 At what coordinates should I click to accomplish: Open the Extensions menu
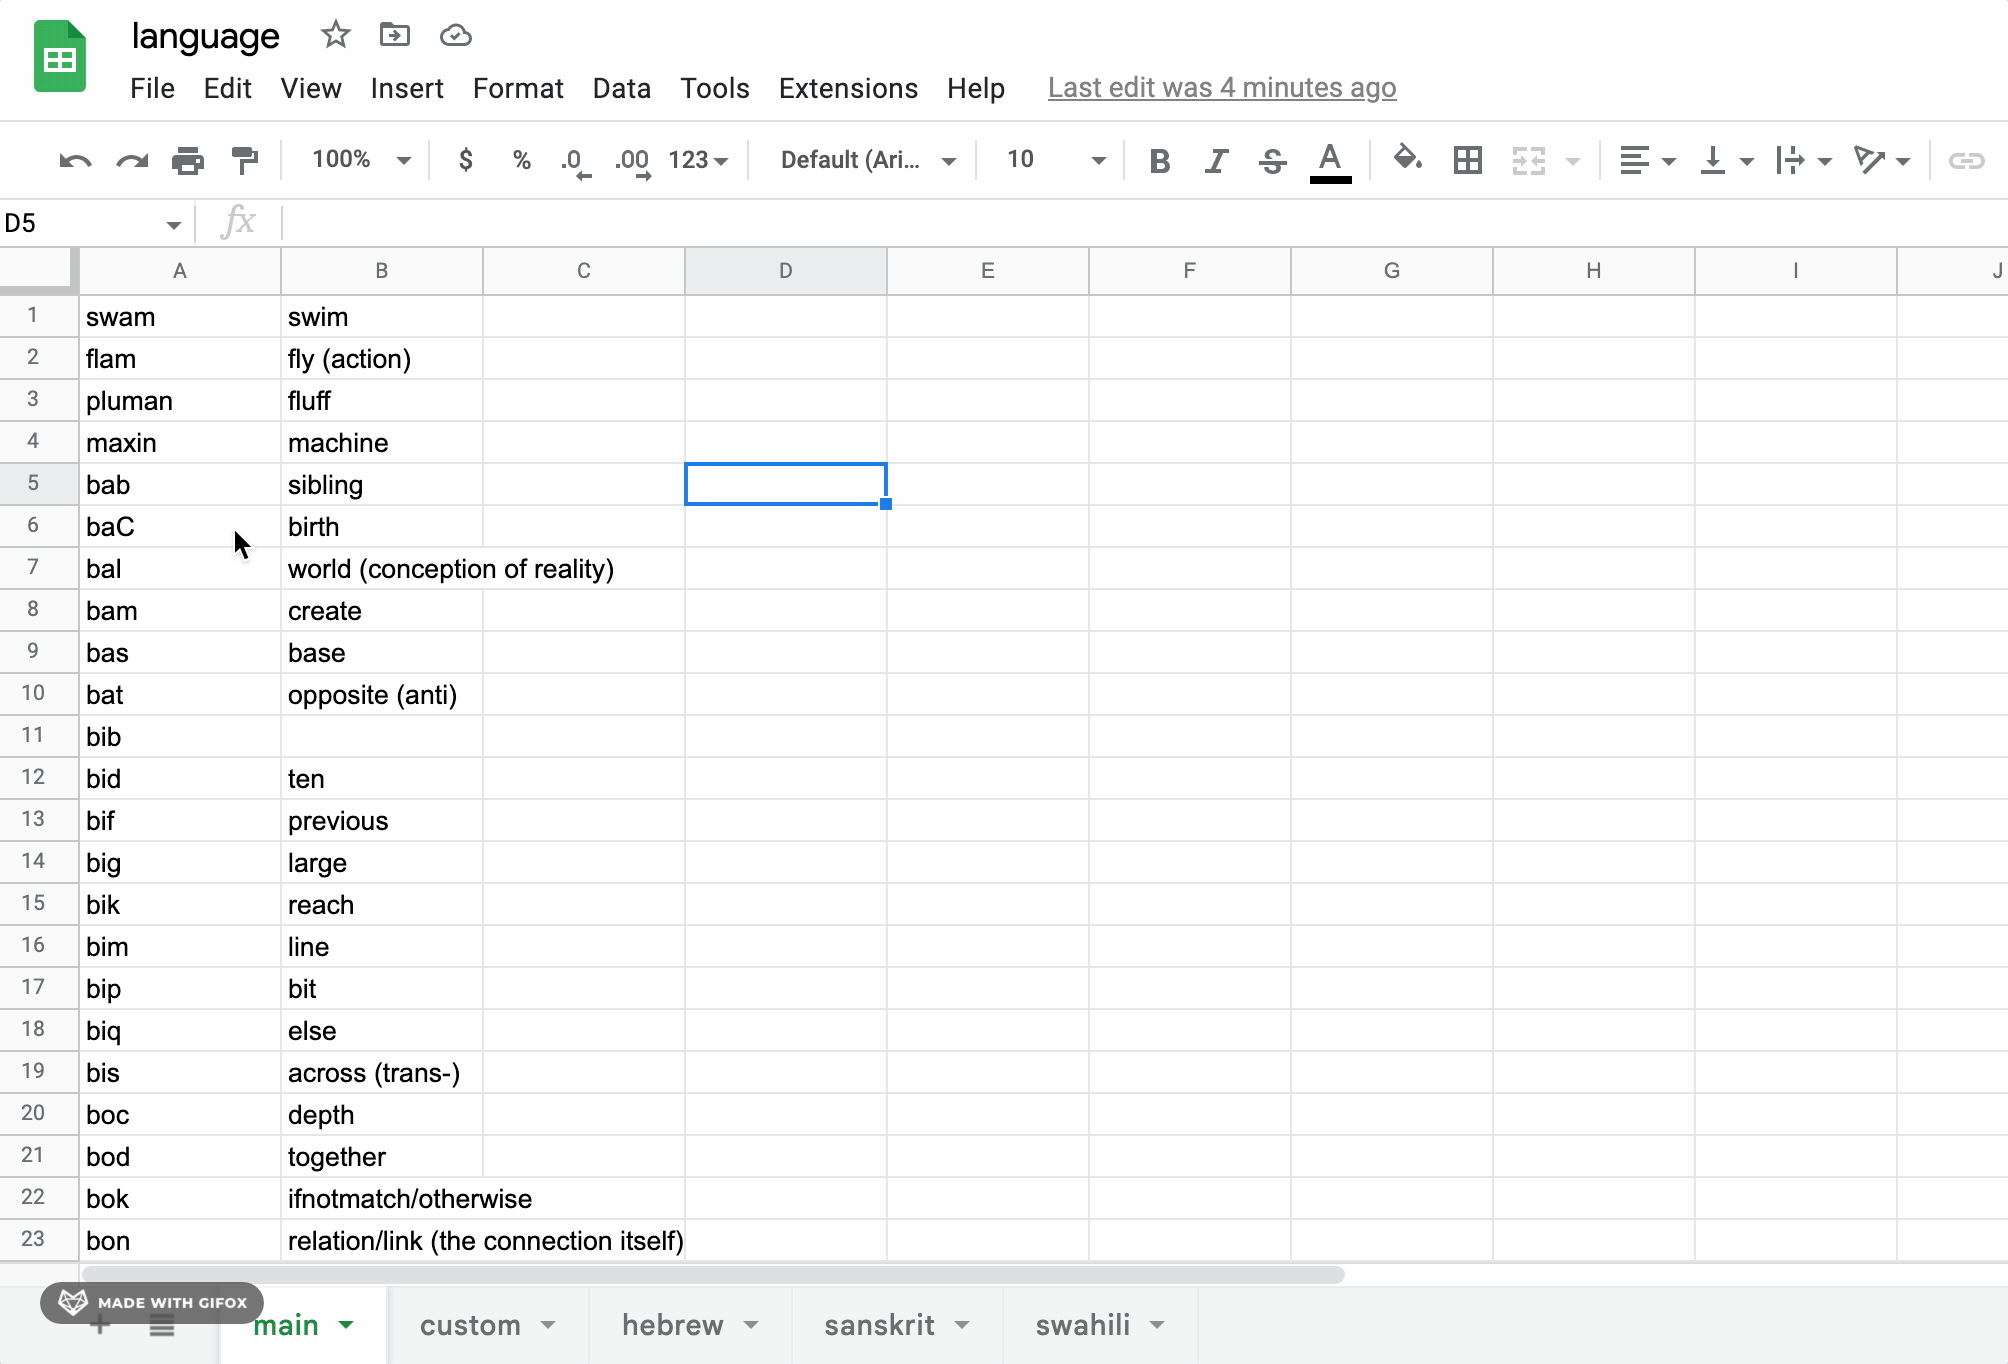coord(847,88)
